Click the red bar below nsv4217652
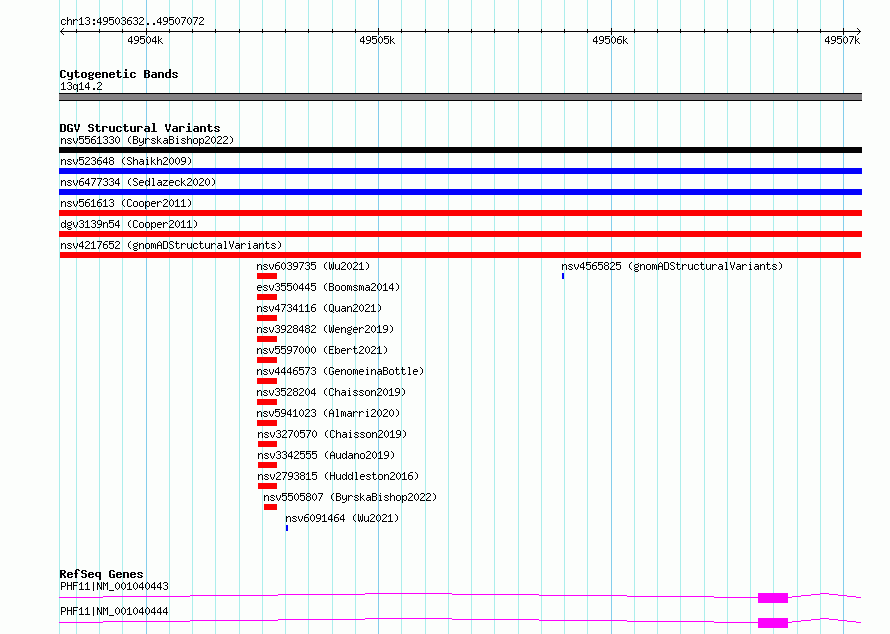Screen dimensions: 890x634 tap(460, 255)
